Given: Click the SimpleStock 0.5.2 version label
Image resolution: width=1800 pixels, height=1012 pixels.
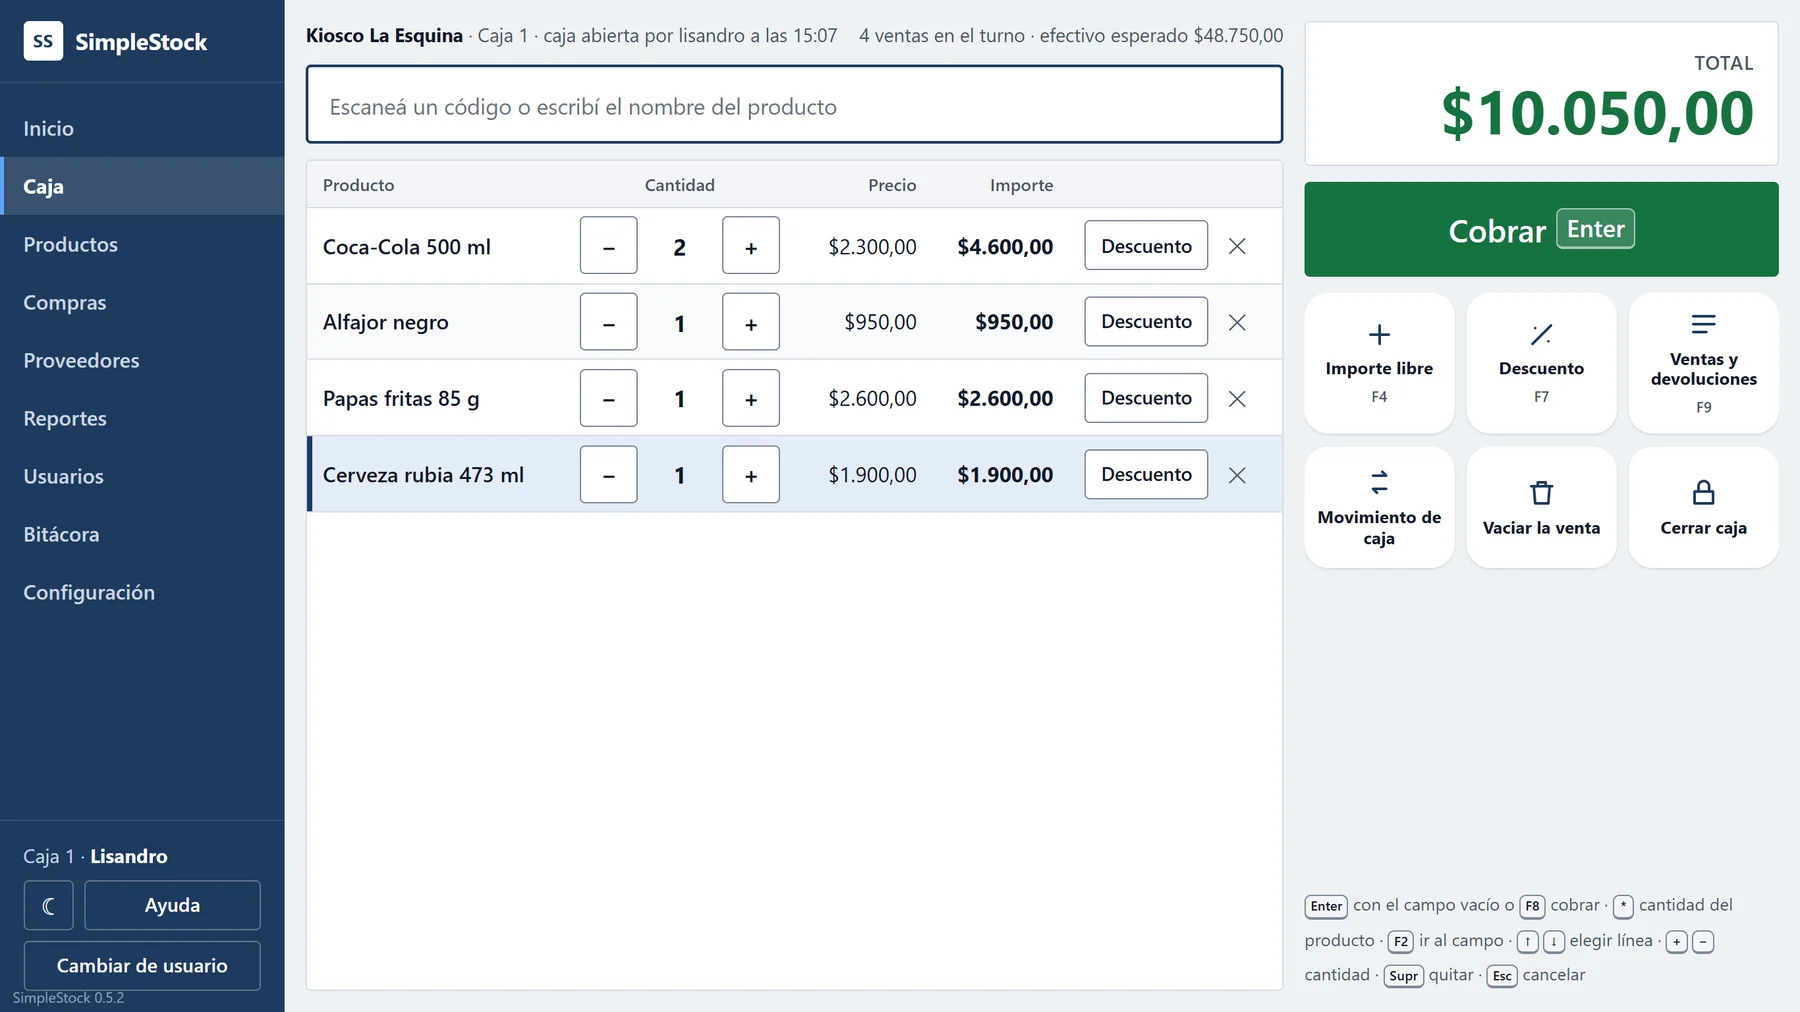Looking at the screenshot, I should (68, 998).
